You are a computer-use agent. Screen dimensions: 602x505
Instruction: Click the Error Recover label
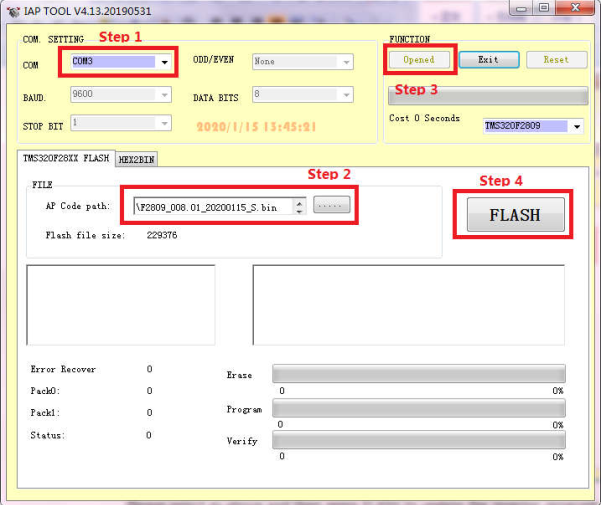pyautogui.click(x=63, y=369)
